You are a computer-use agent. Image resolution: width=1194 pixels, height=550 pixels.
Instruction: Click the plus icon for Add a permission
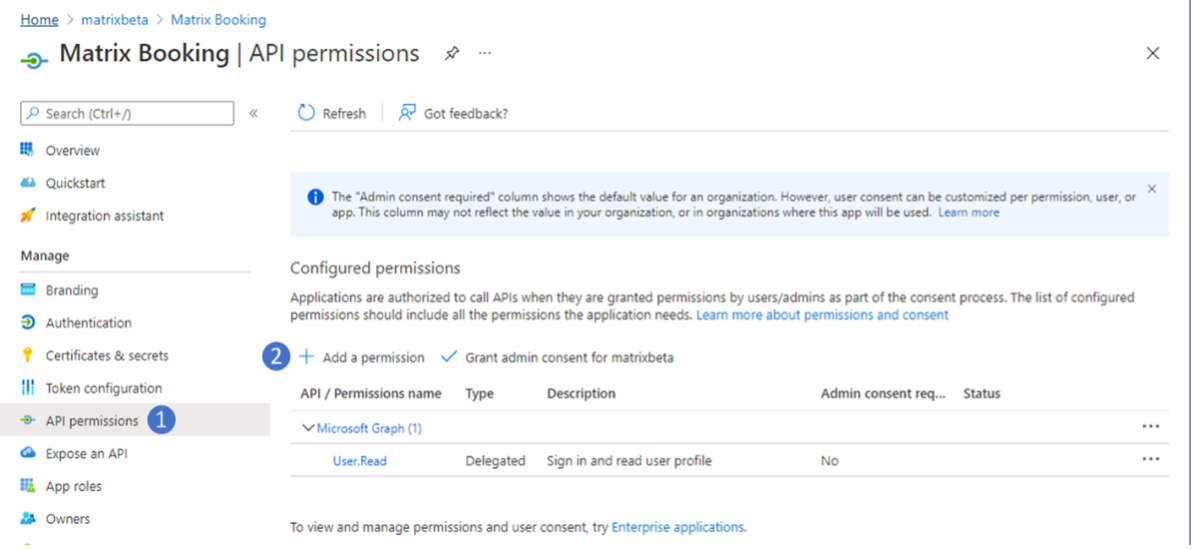[307, 357]
